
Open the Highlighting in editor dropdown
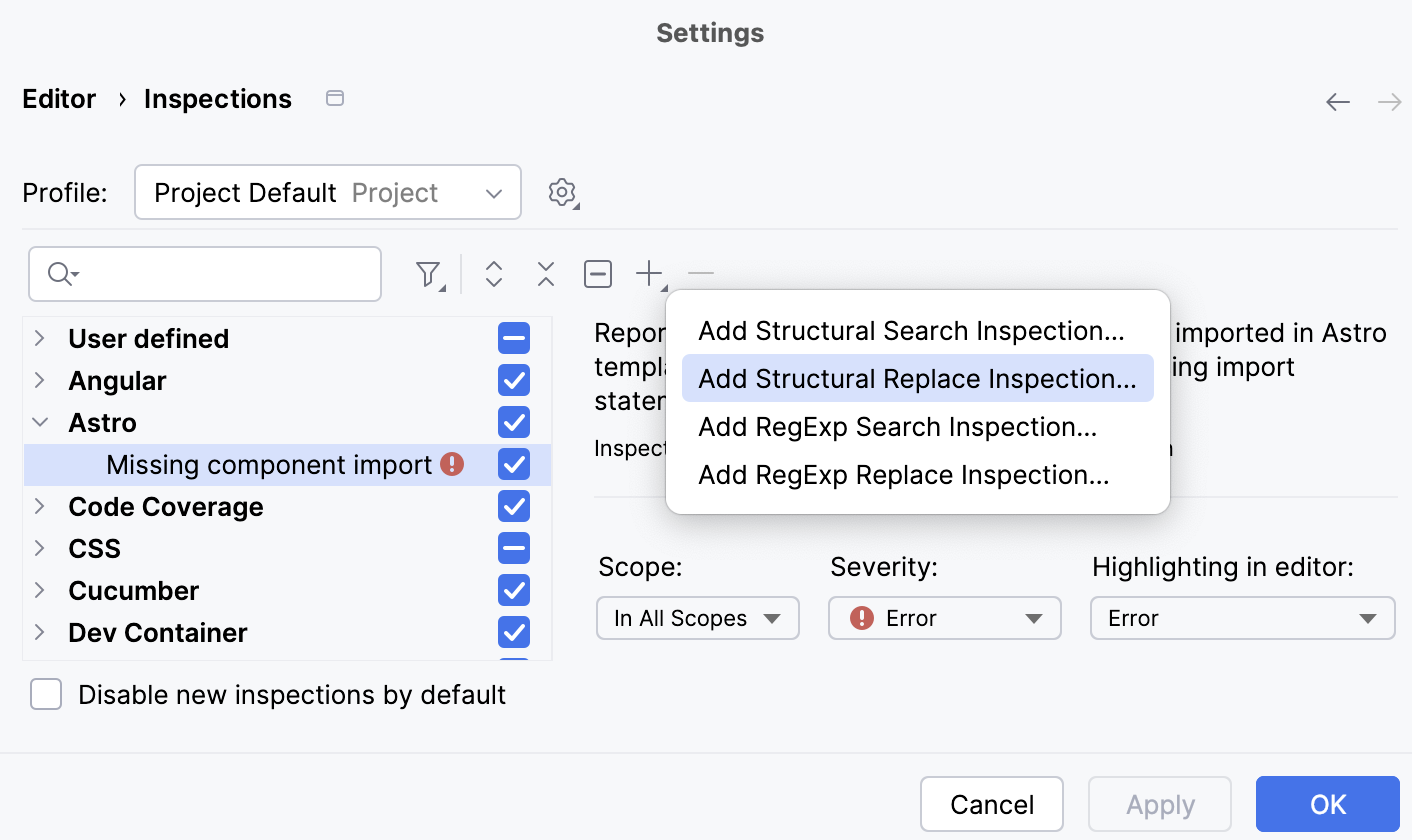(1242, 618)
